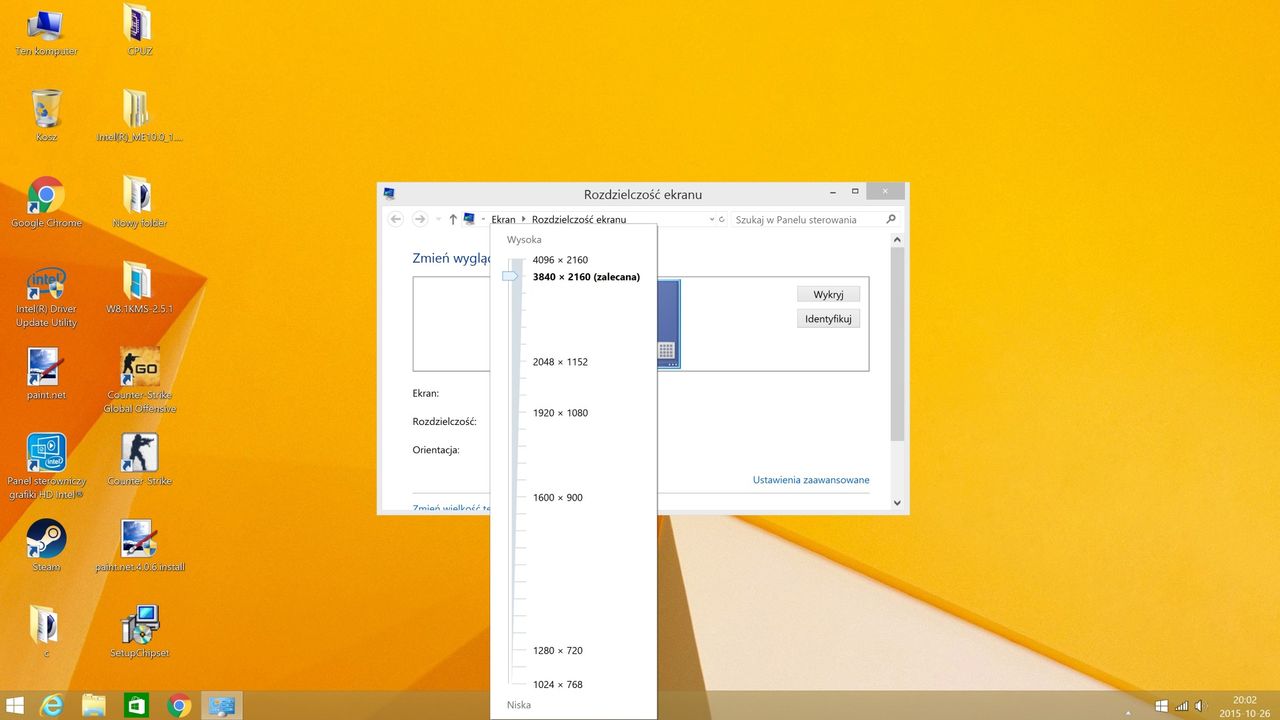
Task: Open Panel sterowniczy grafiki HD Intel
Action: [x=46, y=467]
